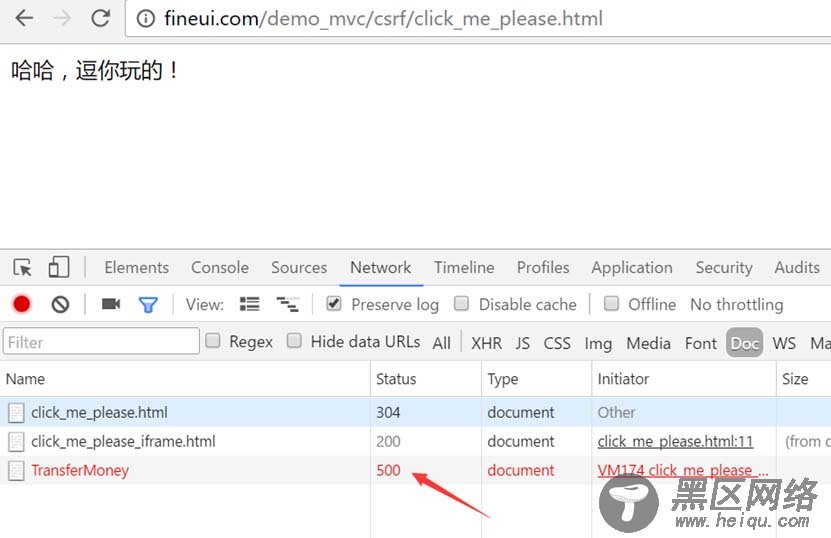Filter requests by JS
Viewport: 831px width, 538px height.
click(x=523, y=343)
